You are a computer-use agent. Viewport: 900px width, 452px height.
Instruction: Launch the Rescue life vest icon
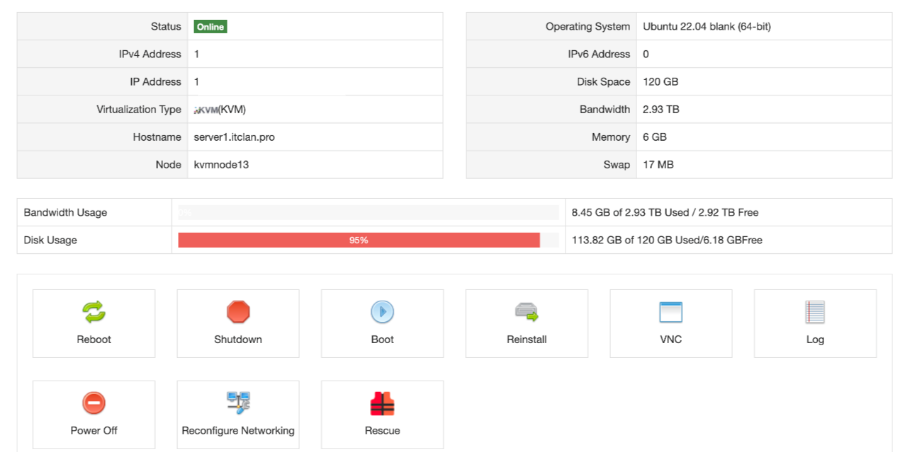tap(382, 403)
